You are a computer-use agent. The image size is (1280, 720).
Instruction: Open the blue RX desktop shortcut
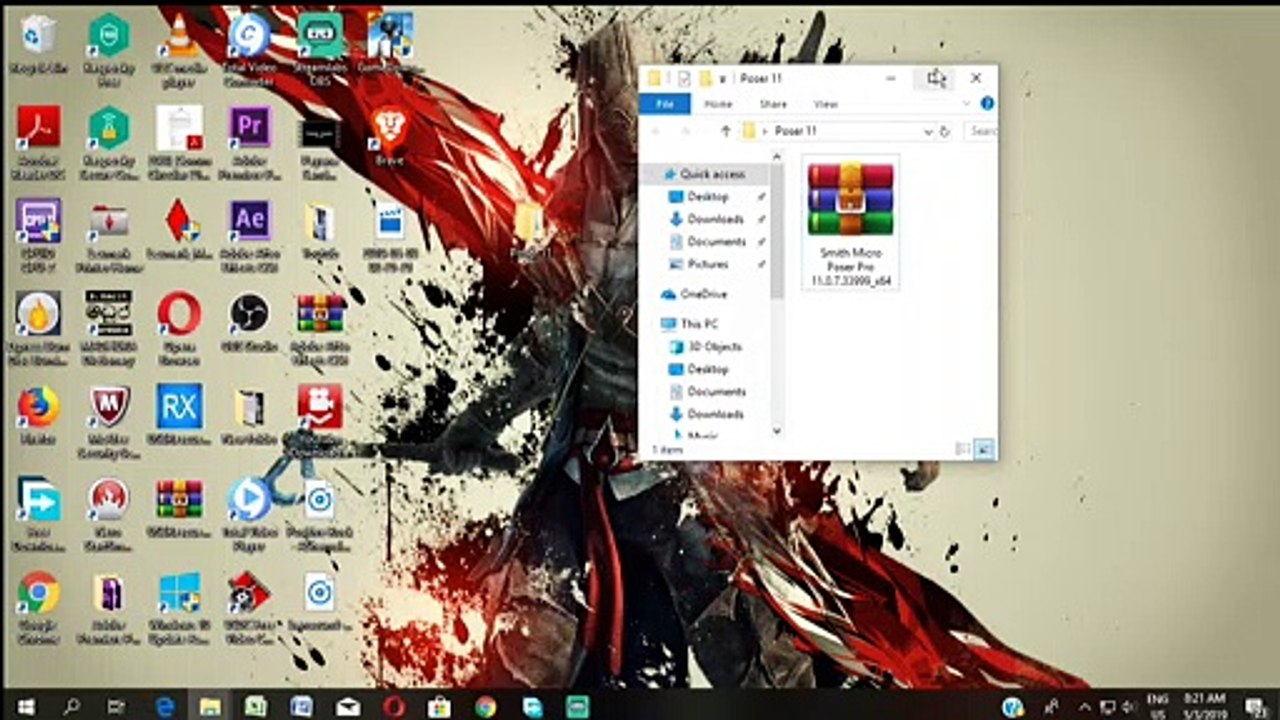(180, 413)
